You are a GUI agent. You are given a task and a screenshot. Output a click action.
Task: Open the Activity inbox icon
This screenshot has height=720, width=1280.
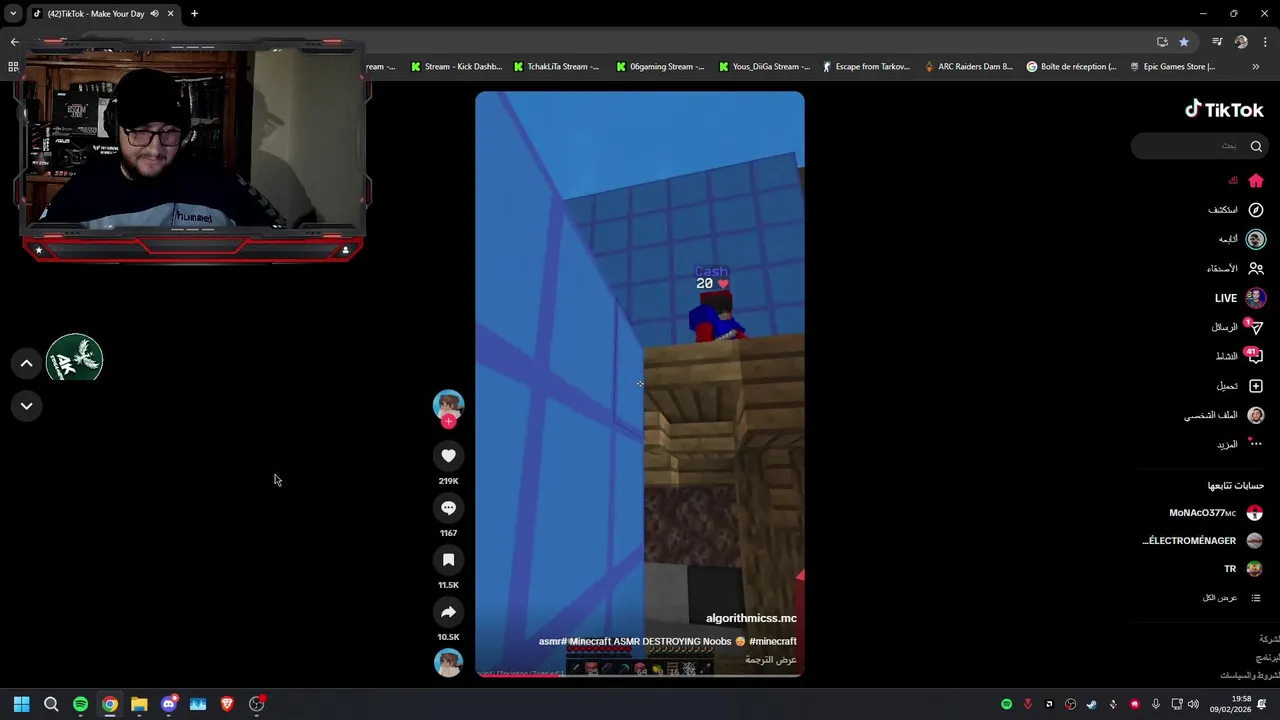tap(1256, 356)
